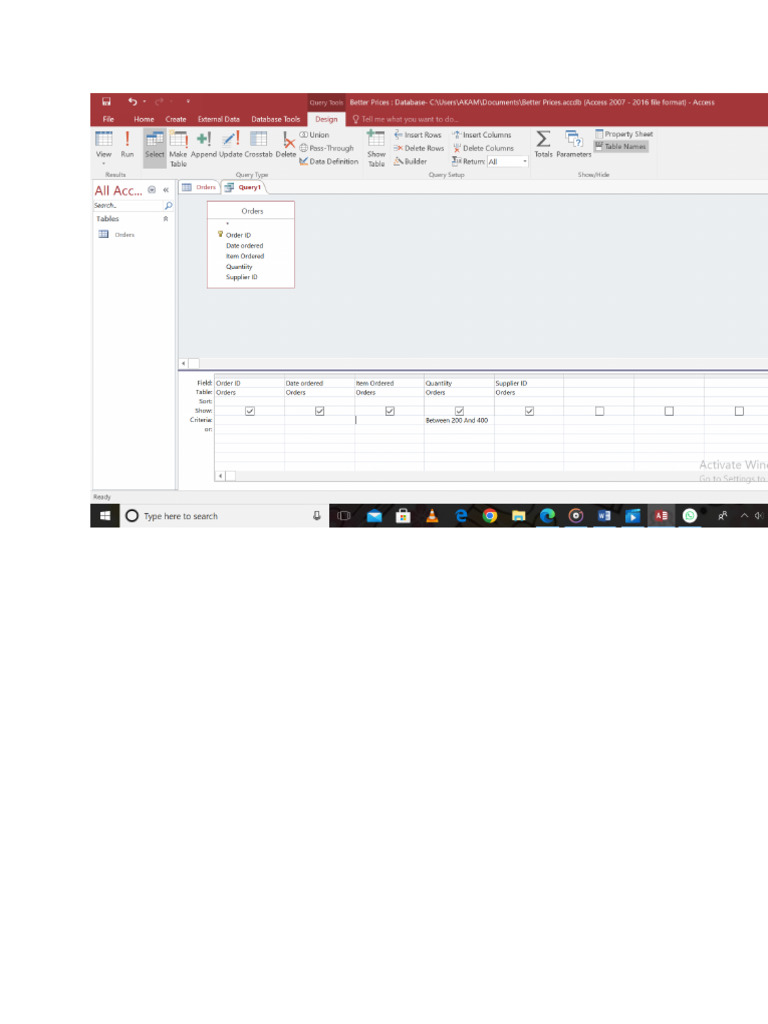Open the Return value dropdown
The image size is (768, 1024).
pyautogui.click(x=524, y=161)
